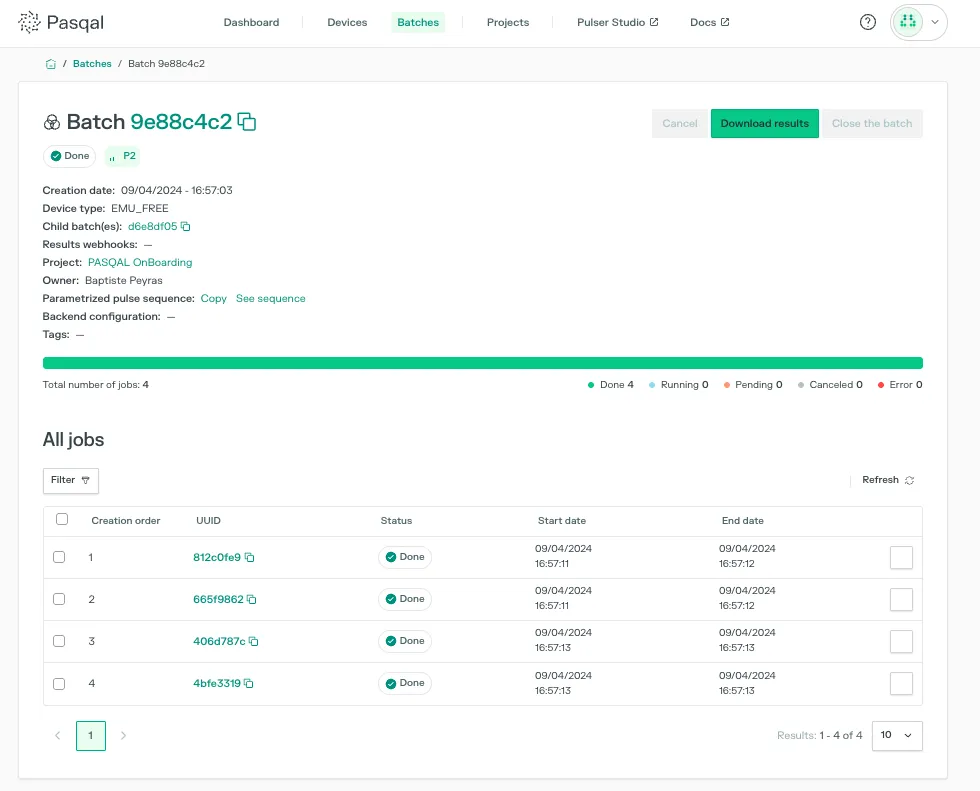Click the Error 0 legend entry

tap(900, 385)
